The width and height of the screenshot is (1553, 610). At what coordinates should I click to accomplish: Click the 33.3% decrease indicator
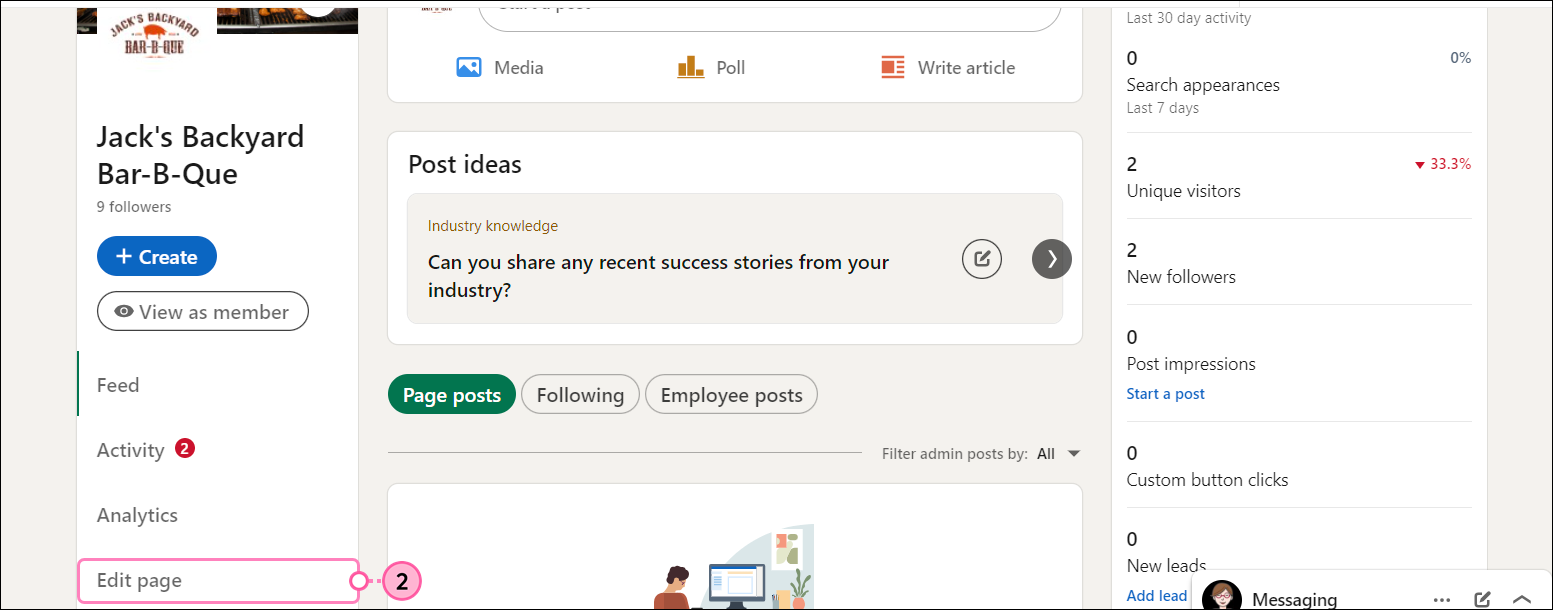pyautogui.click(x=1442, y=164)
